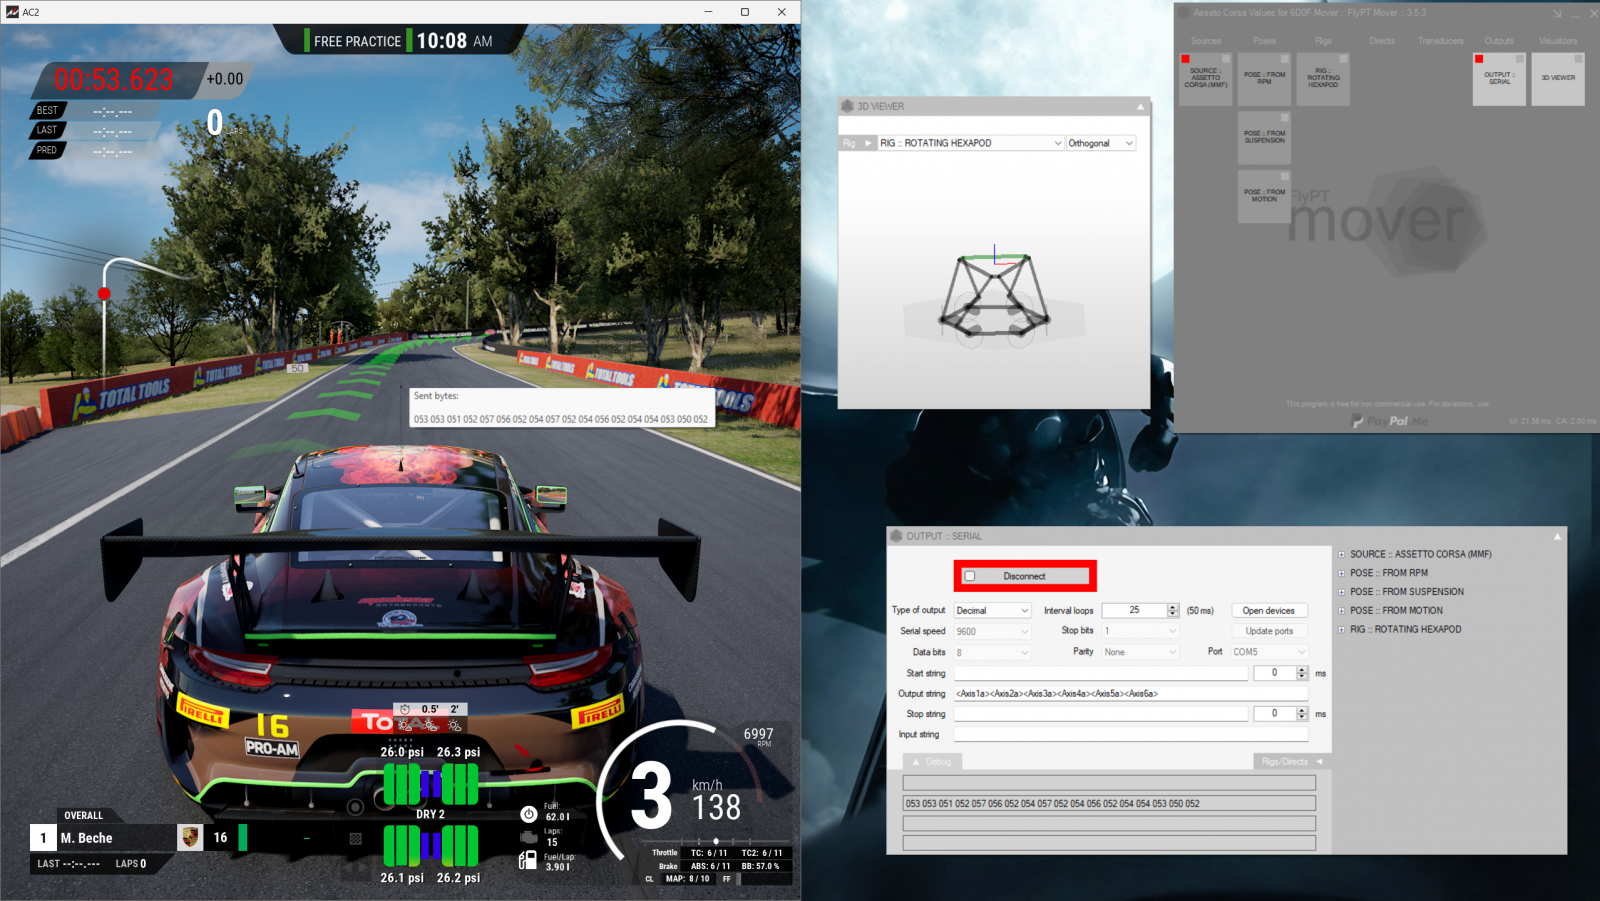Viewport: 1600px width, 901px height.
Task: Open the POSE :: FROM SUSPENSION module tile
Action: click(1264, 138)
